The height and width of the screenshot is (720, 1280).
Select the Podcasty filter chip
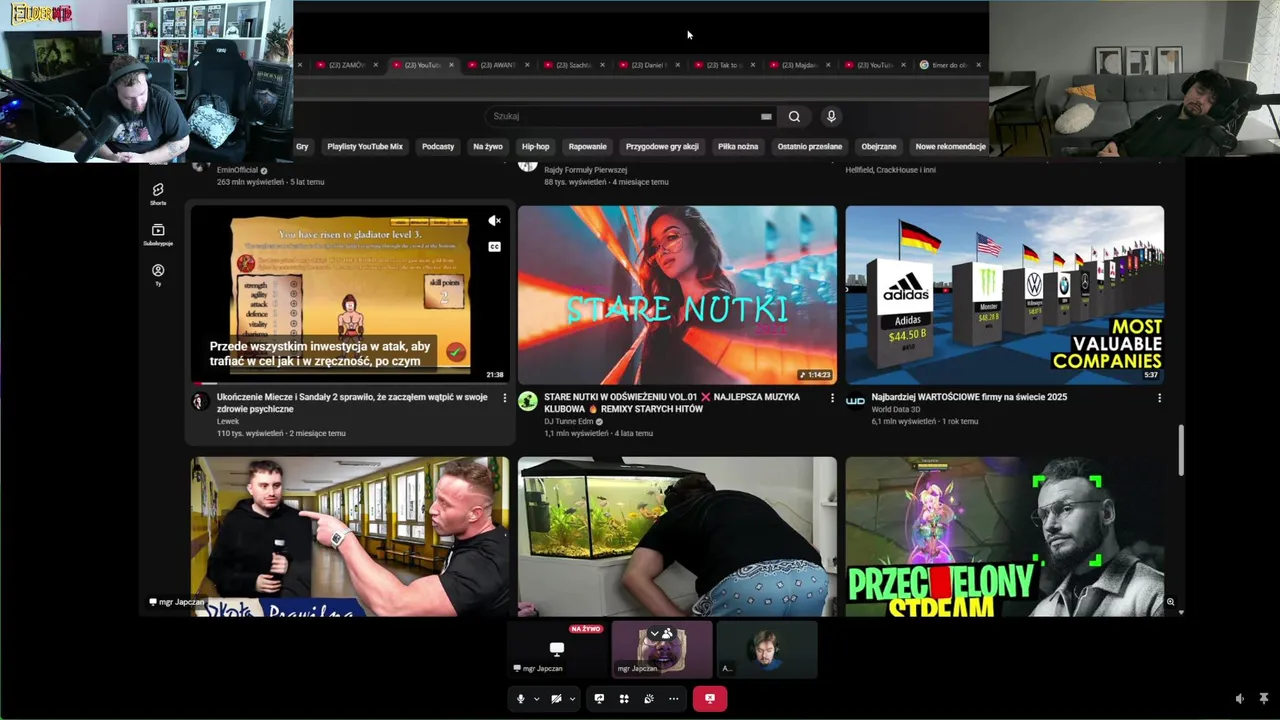(438, 146)
